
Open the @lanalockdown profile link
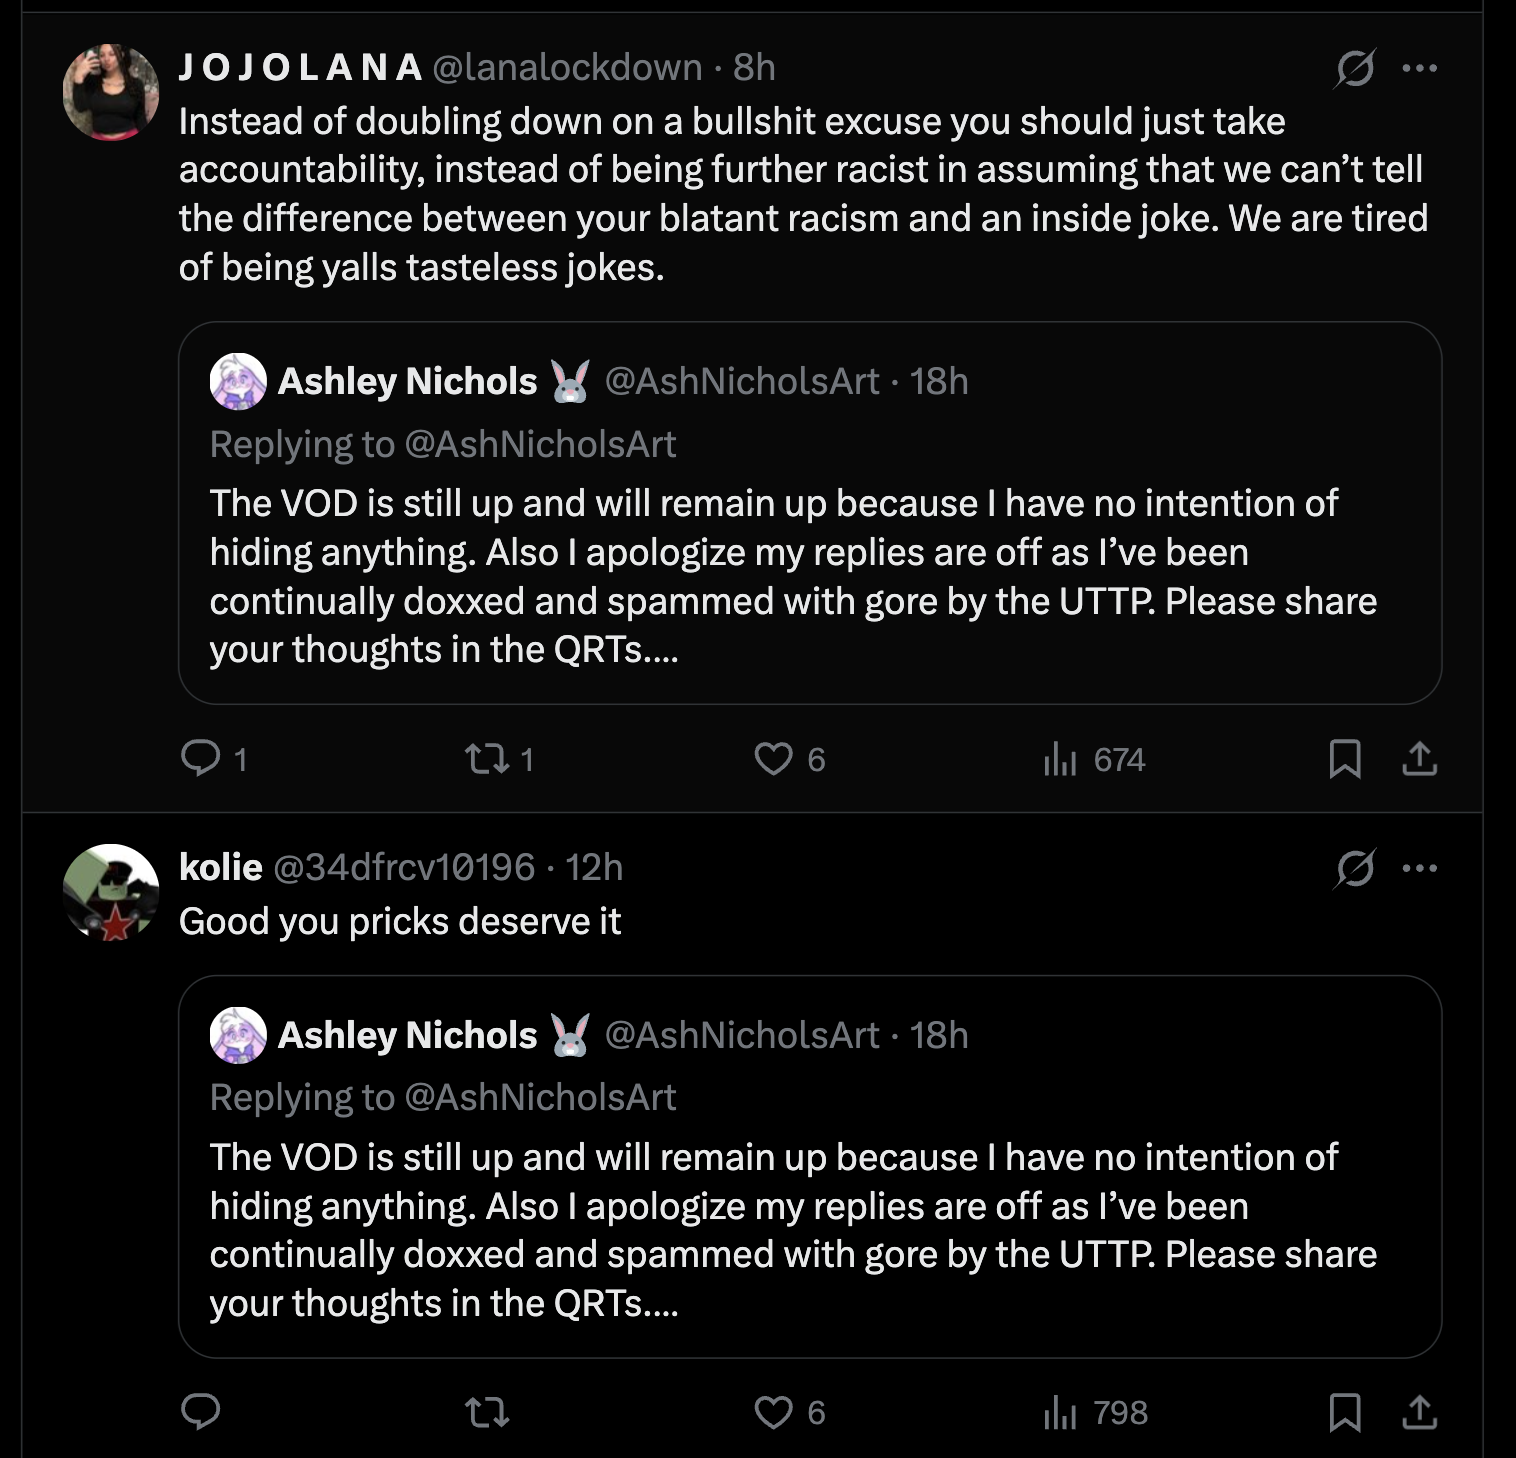(x=568, y=68)
